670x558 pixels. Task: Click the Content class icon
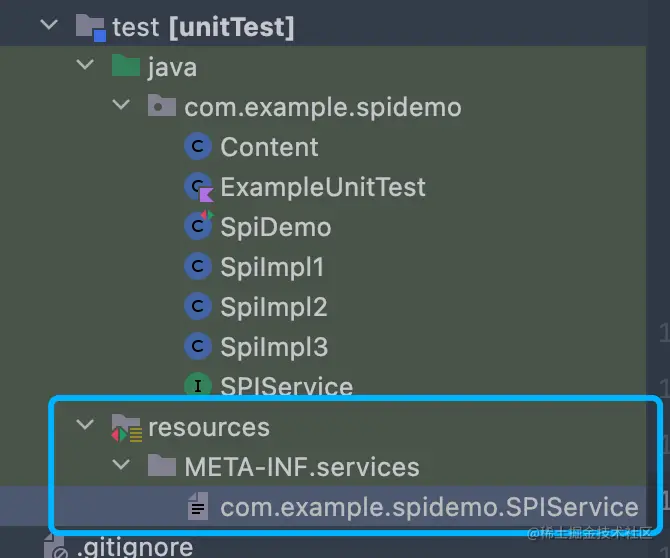(x=199, y=147)
